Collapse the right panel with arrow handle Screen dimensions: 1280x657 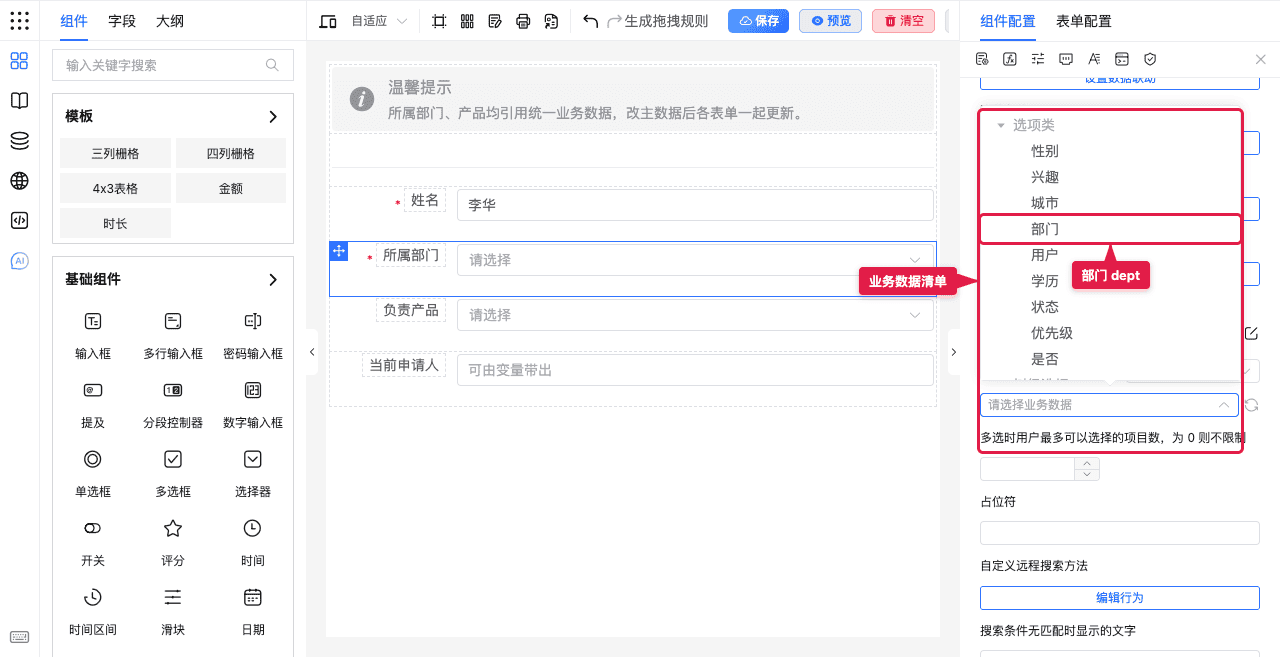pos(953,352)
